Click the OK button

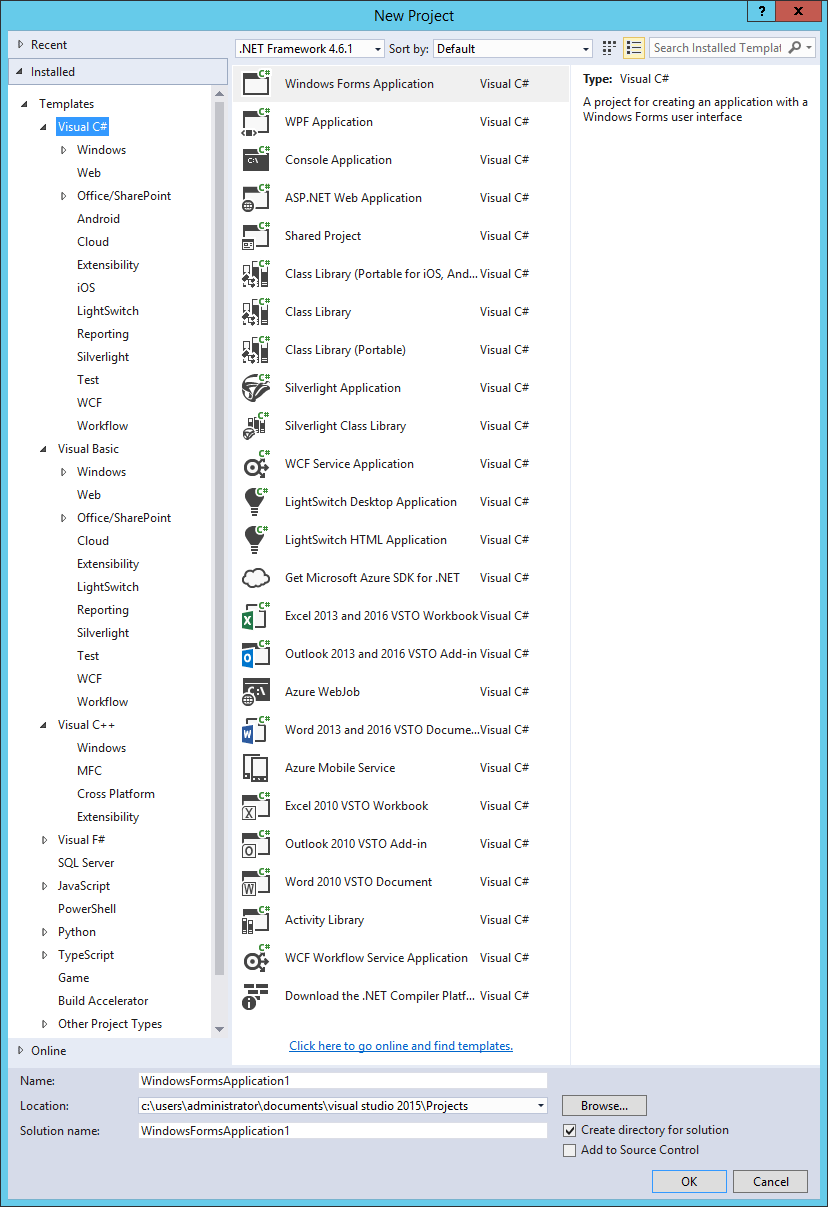click(689, 1181)
